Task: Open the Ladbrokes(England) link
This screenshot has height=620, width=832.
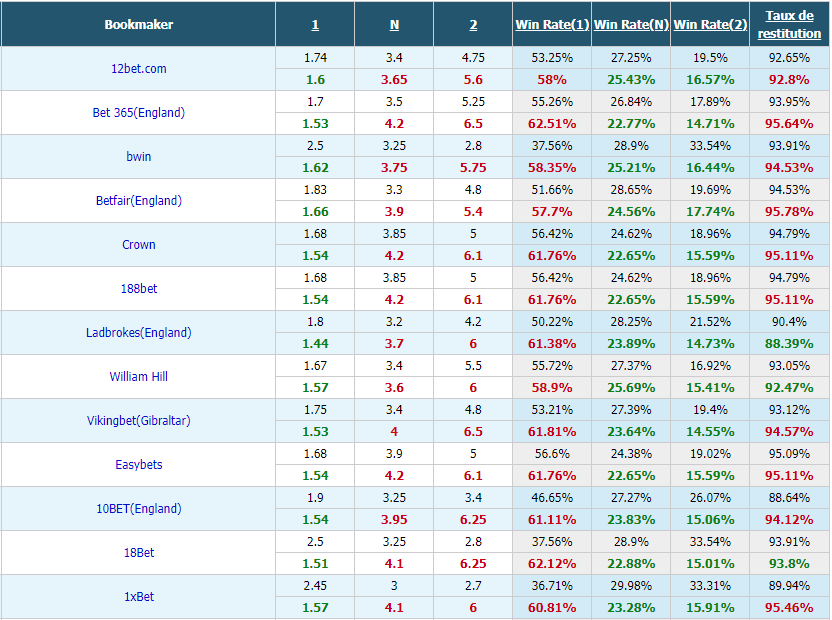Action: click(x=138, y=333)
